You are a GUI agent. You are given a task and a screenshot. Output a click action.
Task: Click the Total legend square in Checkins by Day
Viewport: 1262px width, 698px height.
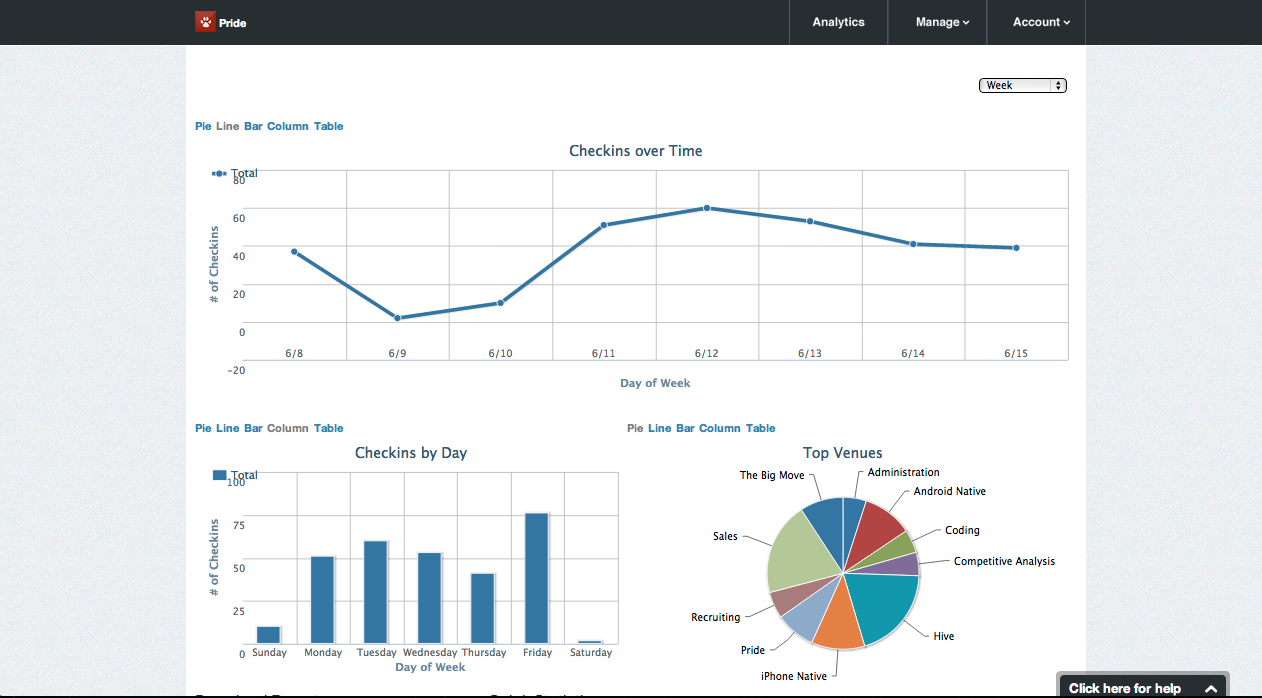220,476
